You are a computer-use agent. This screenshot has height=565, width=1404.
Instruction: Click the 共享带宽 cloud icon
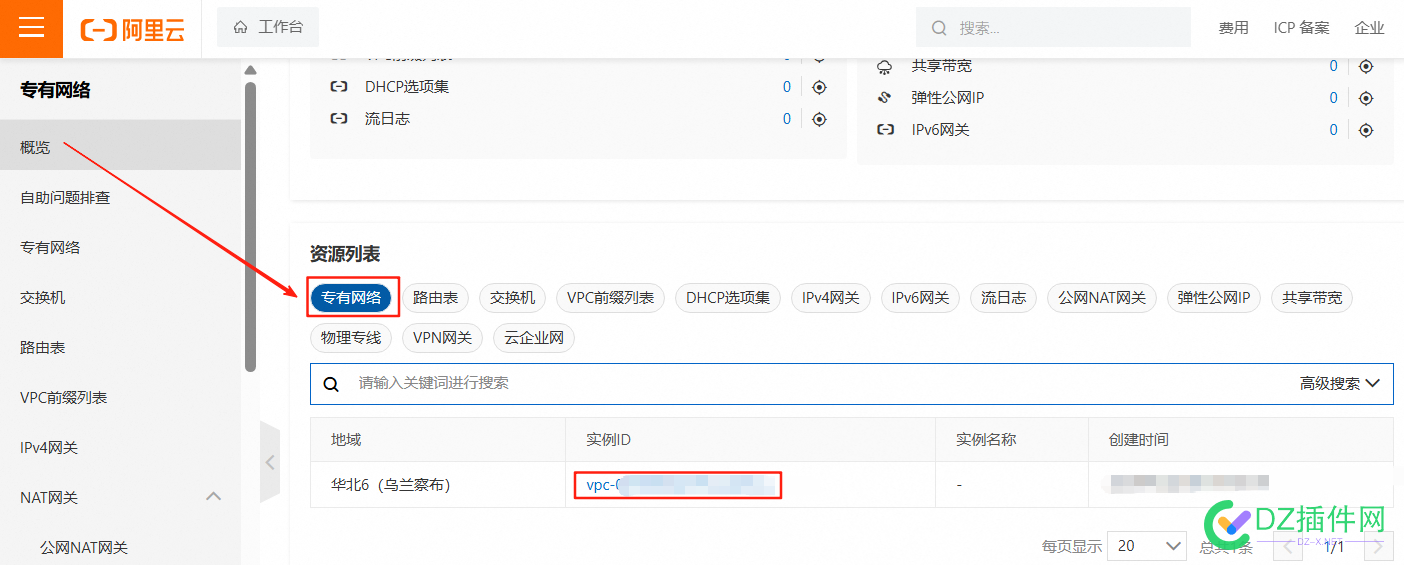[x=885, y=67]
